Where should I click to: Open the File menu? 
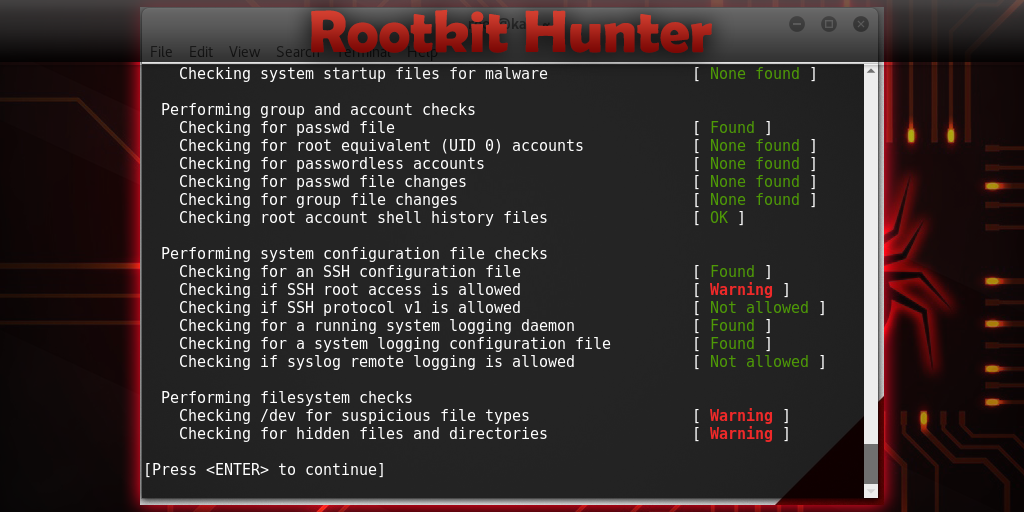pyautogui.click(x=161, y=52)
